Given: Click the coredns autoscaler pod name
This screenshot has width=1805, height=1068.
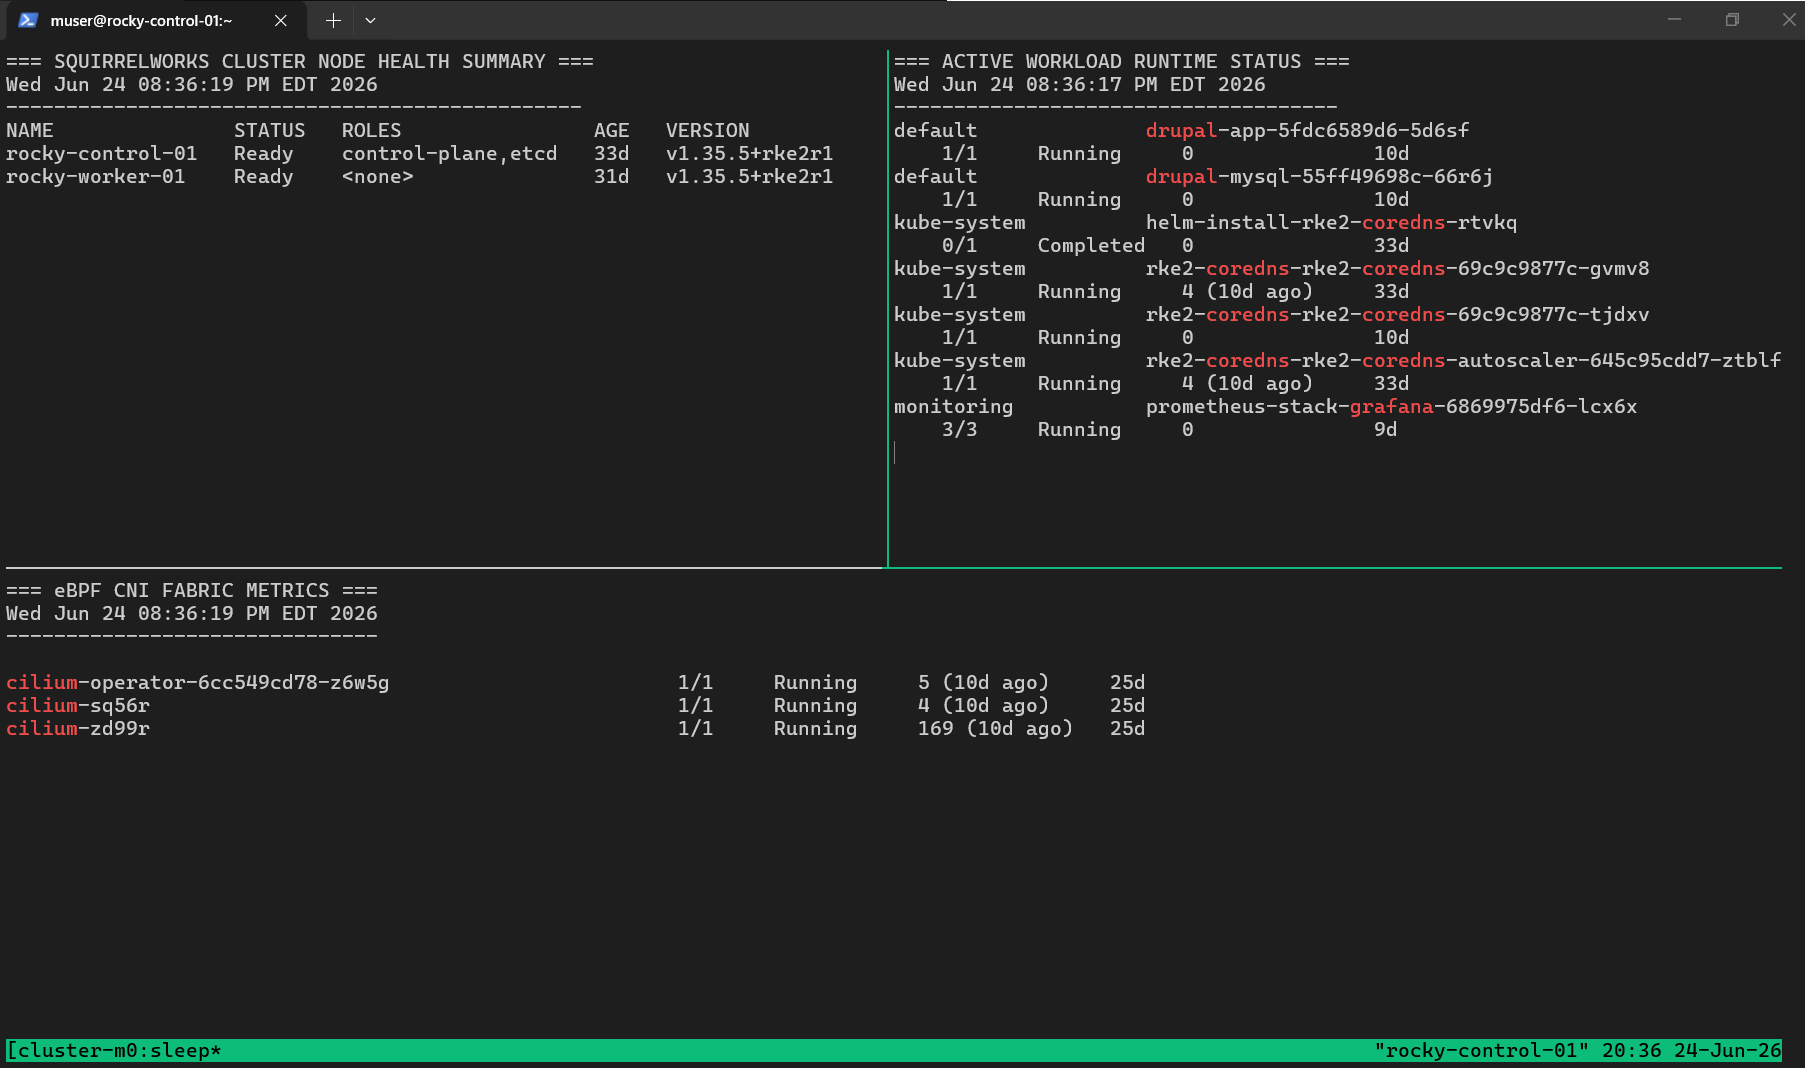Looking at the screenshot, I should pyautogui.click(x=1464, y=361).
